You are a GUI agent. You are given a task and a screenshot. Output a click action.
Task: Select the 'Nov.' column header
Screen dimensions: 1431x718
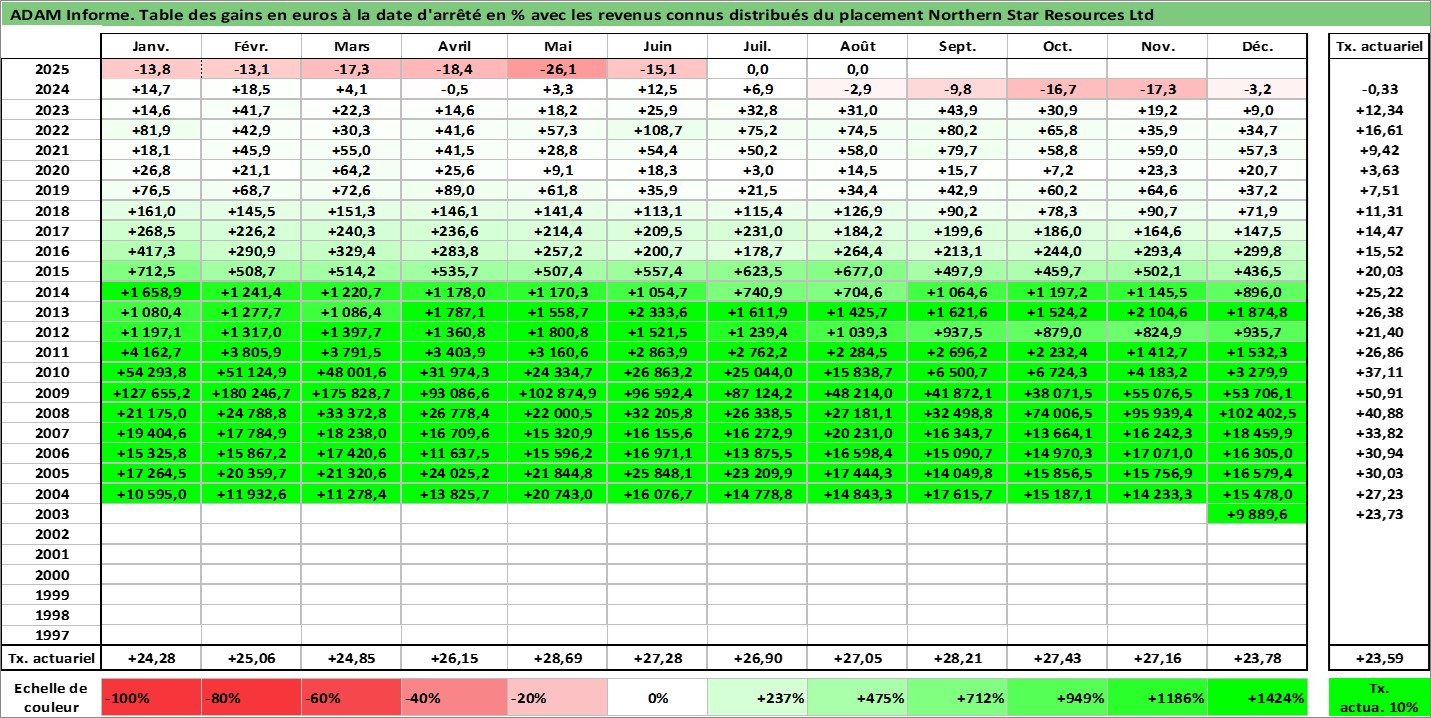pyautogui.click(x=1158, y=47)
